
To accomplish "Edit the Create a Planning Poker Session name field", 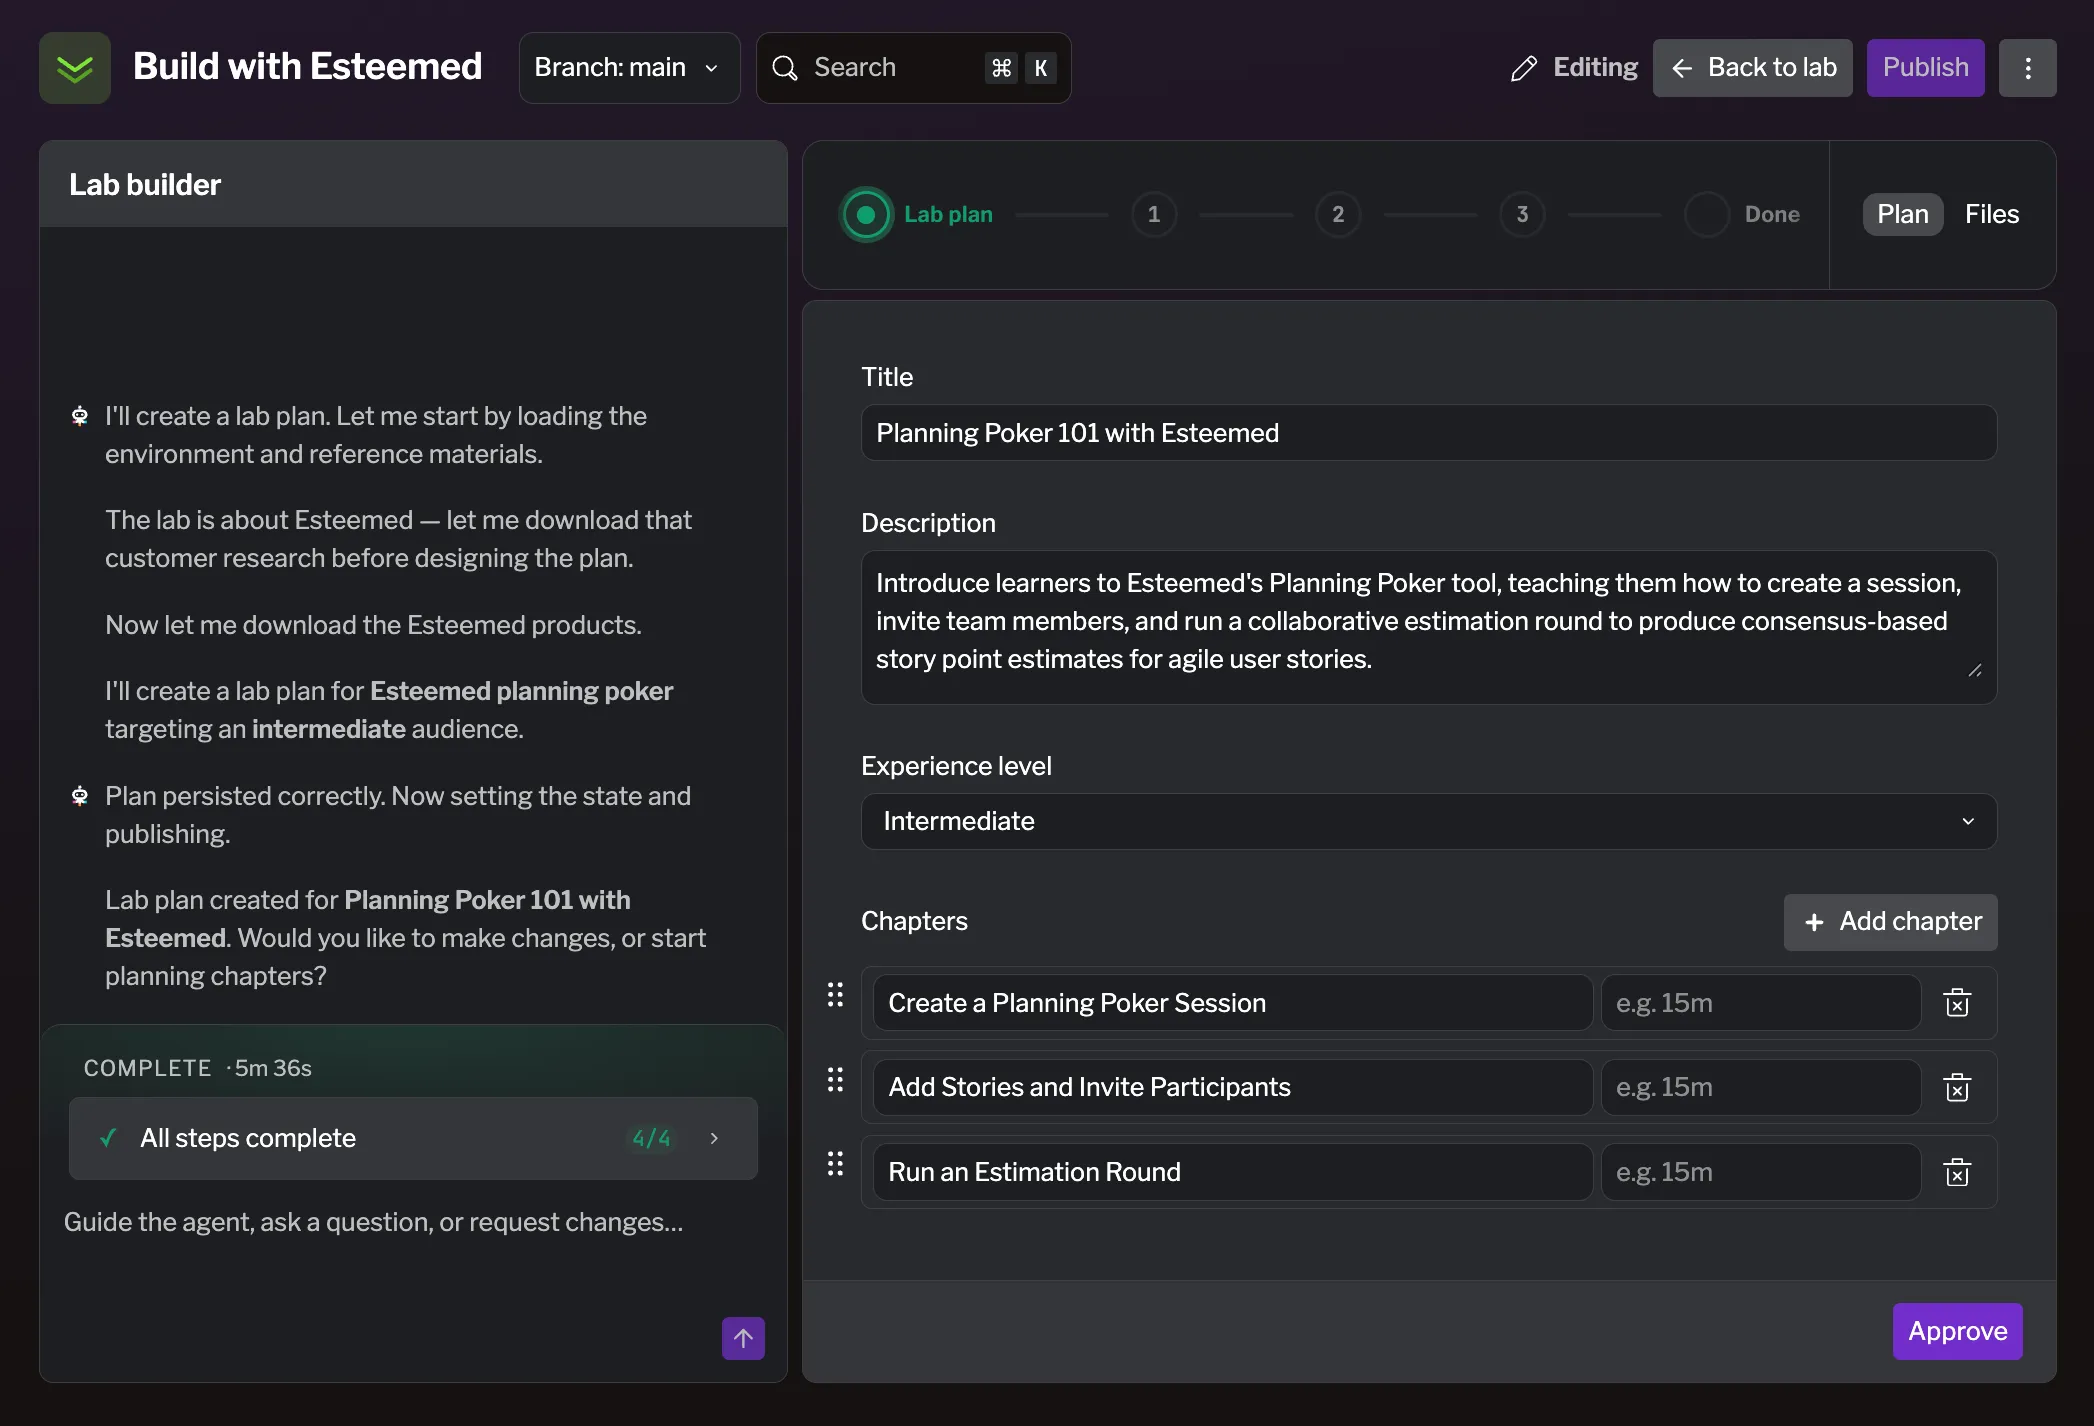I will (x=1233, y=1003).
